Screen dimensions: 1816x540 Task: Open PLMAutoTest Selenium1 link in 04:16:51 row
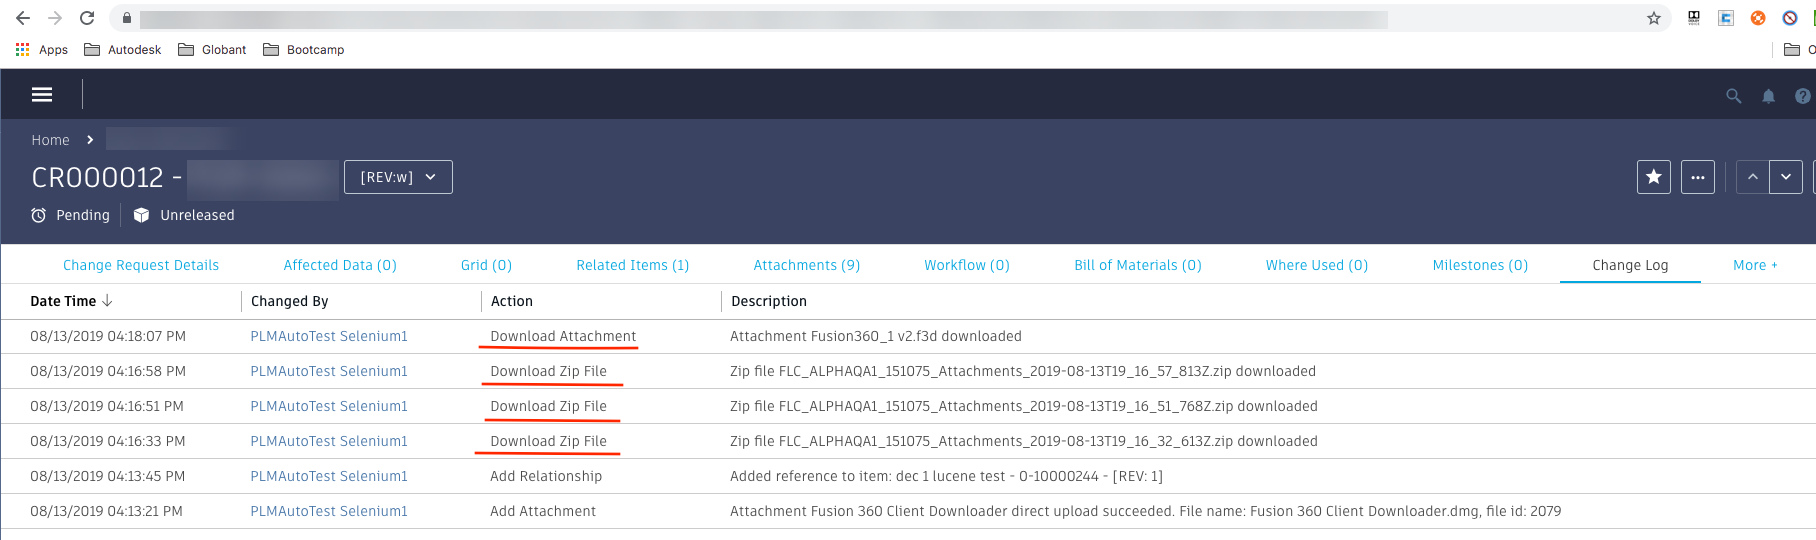pyautogui.click(x=329, y=406)
